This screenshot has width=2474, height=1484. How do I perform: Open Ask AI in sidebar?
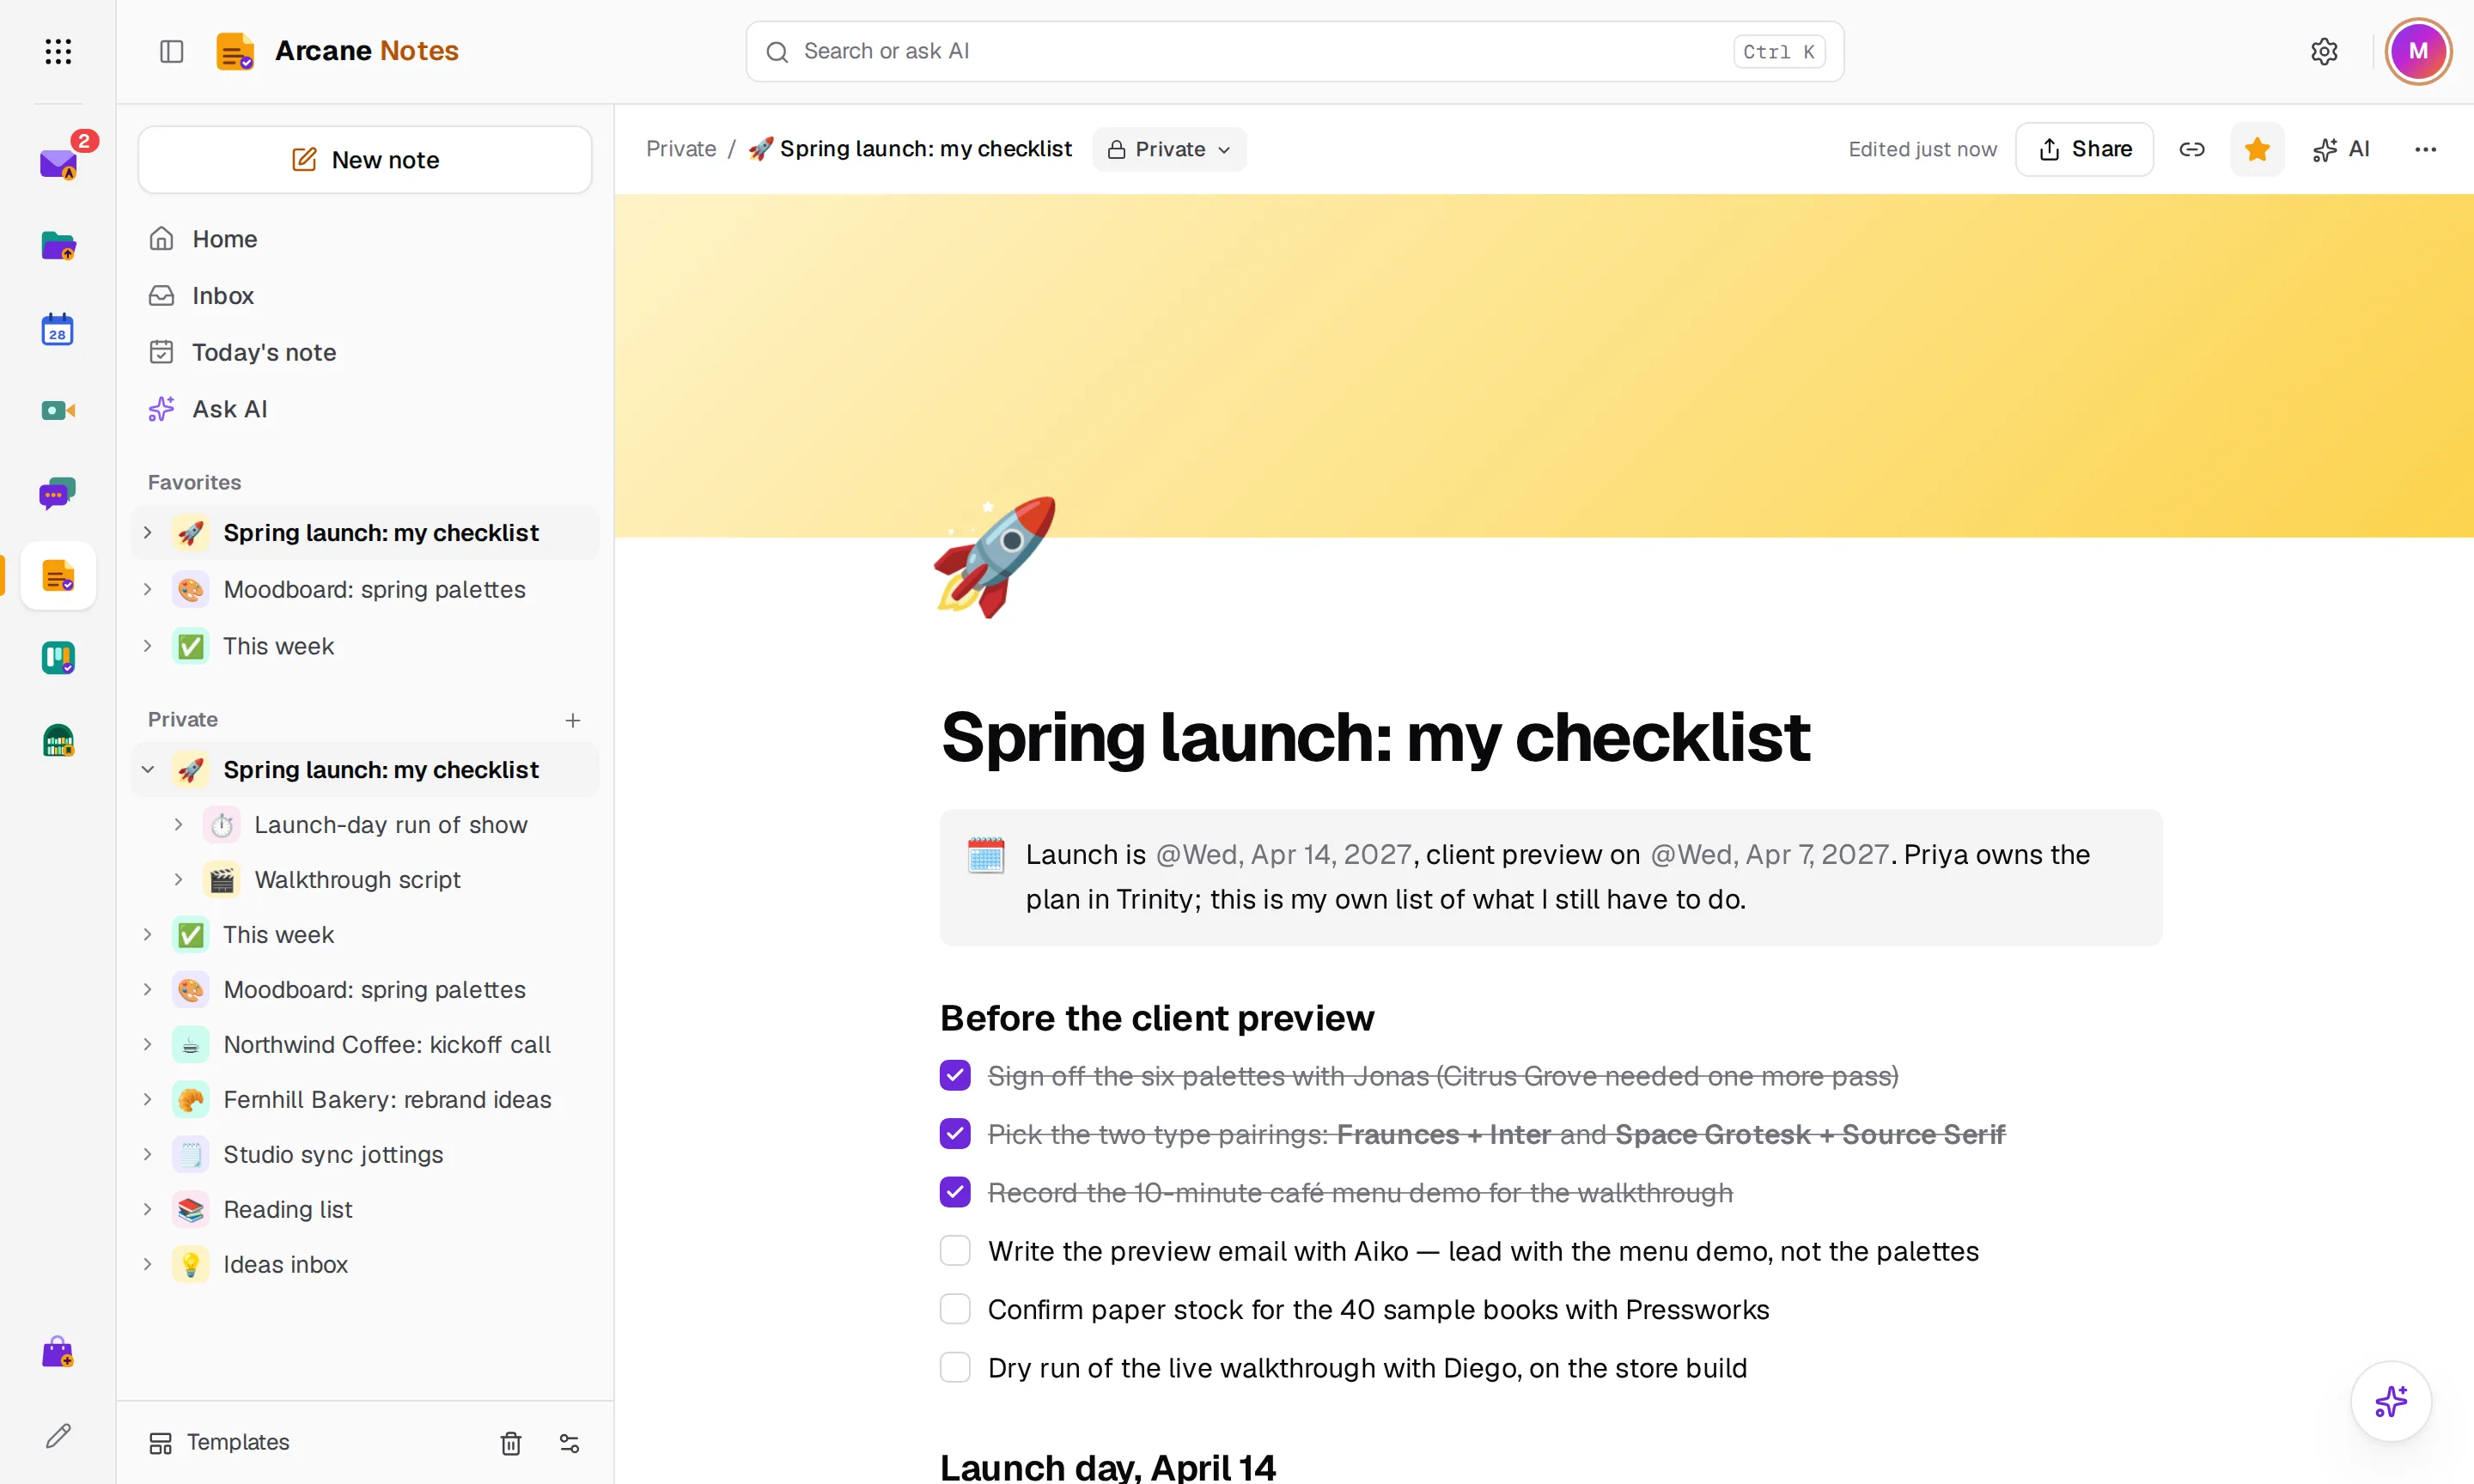(365, 409)
